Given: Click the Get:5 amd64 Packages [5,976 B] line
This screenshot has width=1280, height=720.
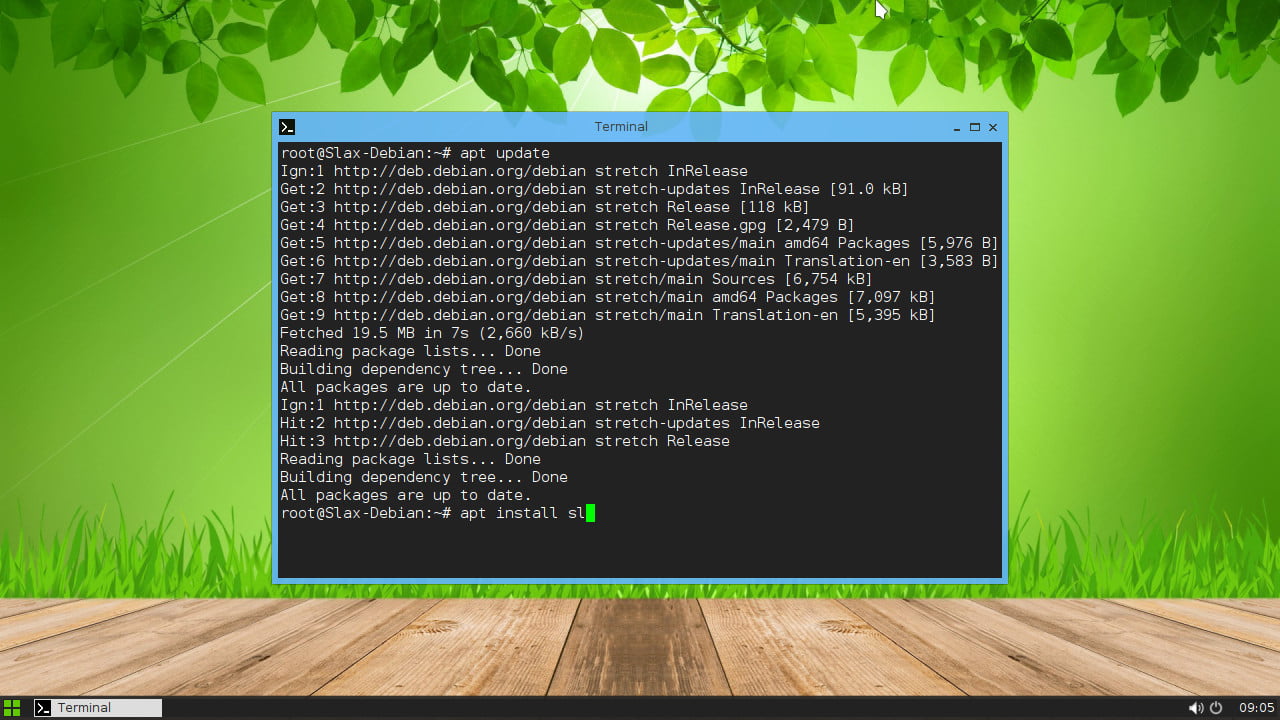Looking at the screenshot, I should pos(639,243).
